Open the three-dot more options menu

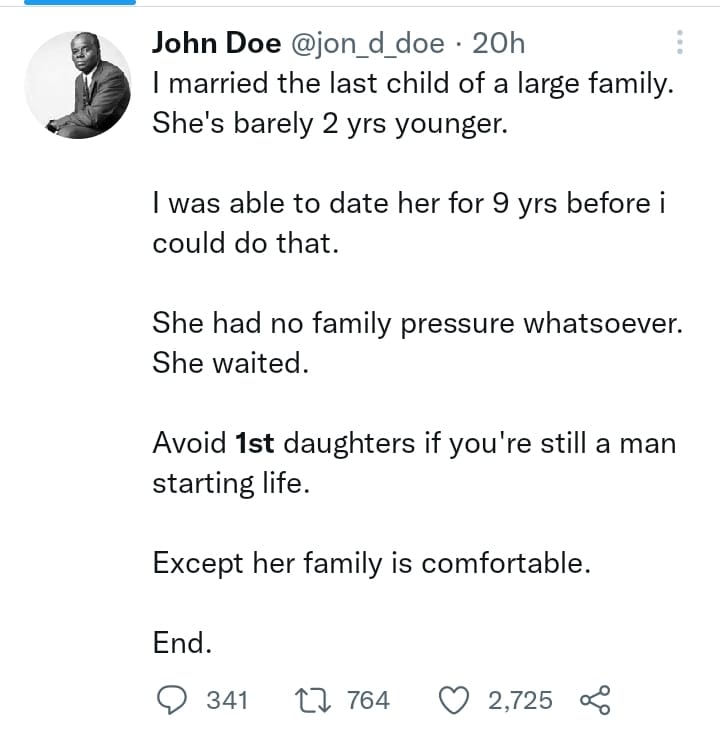680,43
